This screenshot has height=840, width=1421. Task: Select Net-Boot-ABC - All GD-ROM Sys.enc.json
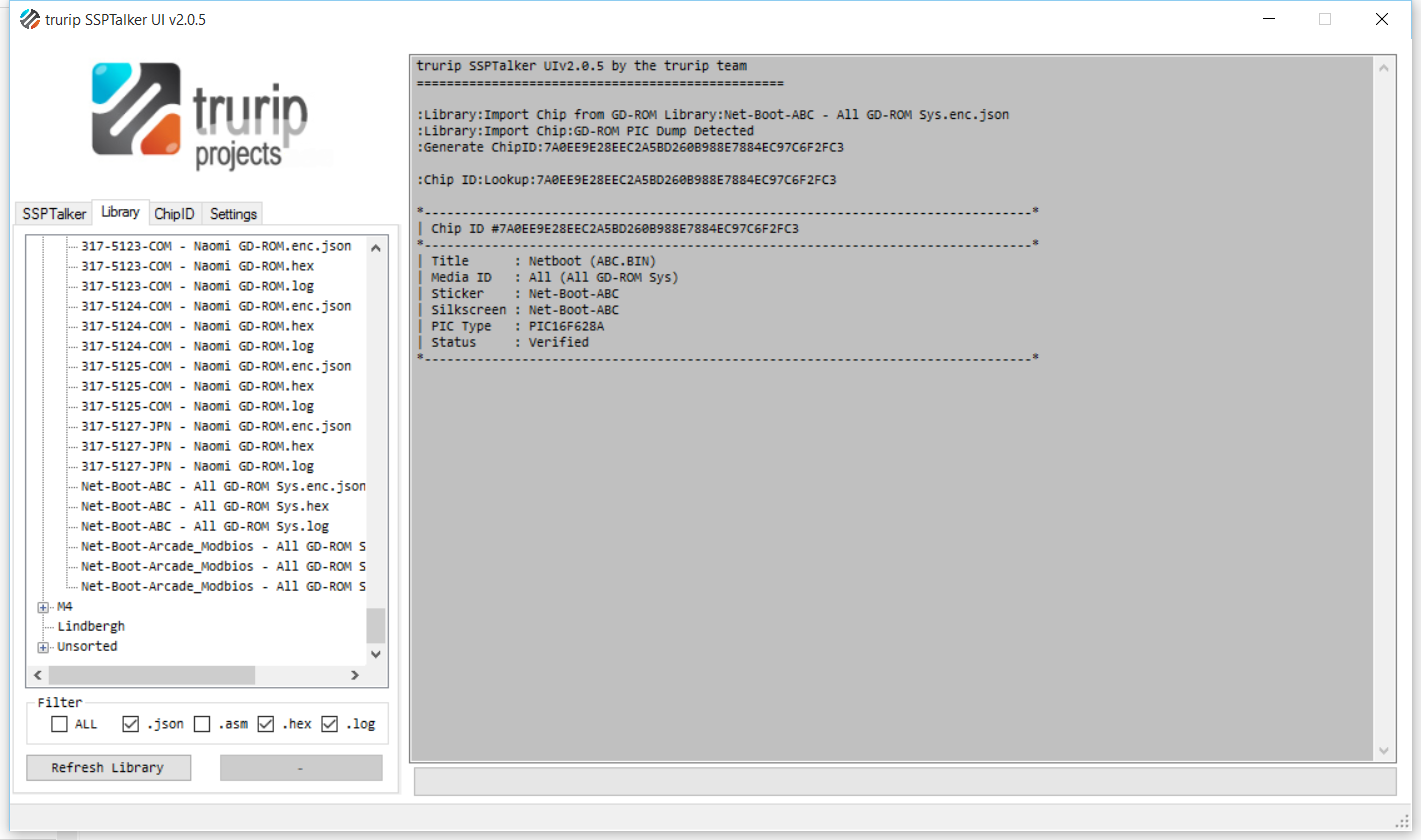click(223, 486)
